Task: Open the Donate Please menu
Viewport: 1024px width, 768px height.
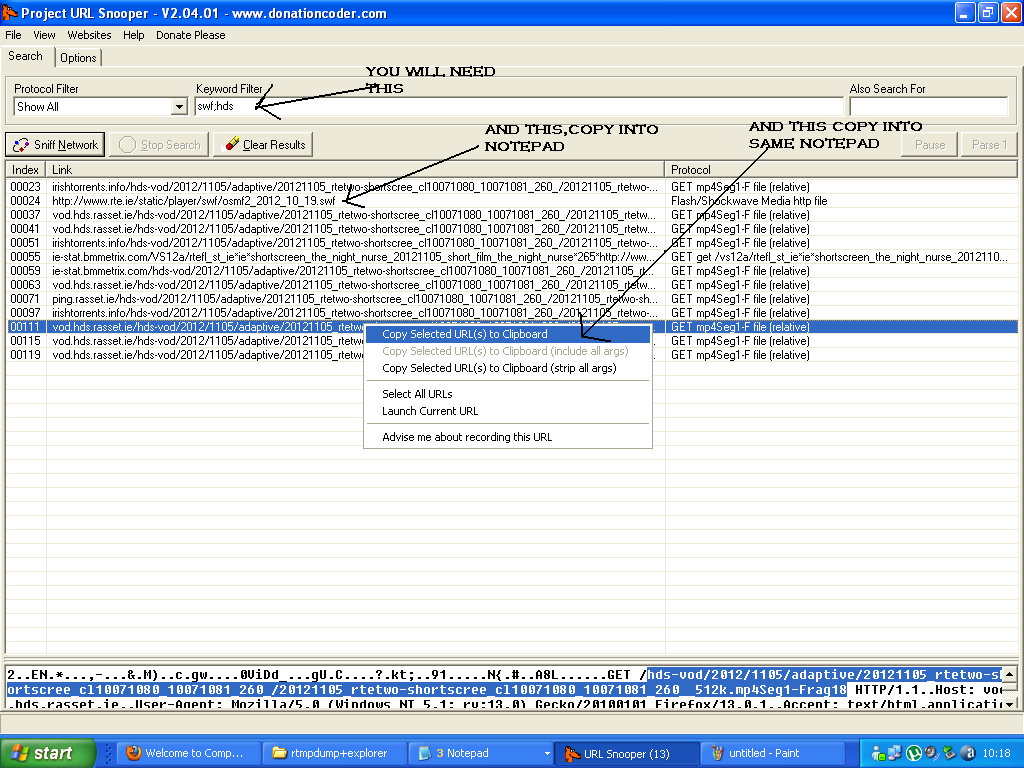Action: coord(191,35)
